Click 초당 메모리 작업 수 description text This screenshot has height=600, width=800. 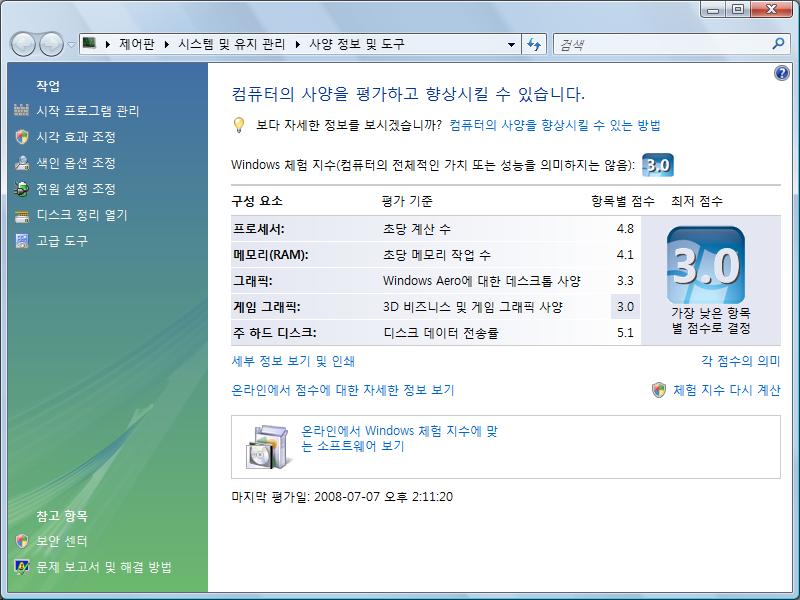(x=437, y=255)
